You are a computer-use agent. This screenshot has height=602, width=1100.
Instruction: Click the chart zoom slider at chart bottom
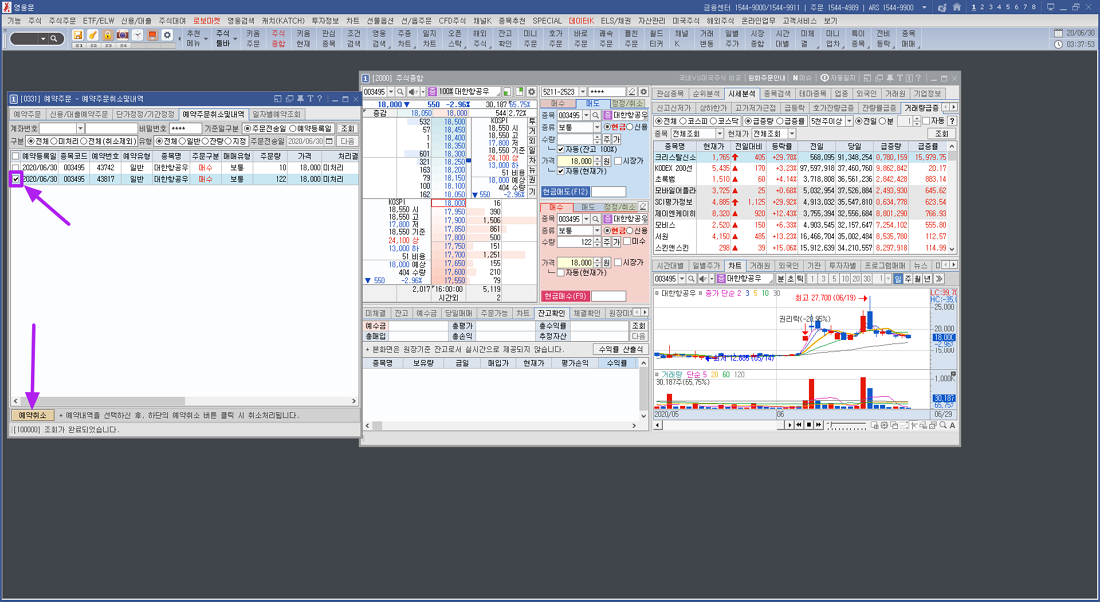(847, 425)
